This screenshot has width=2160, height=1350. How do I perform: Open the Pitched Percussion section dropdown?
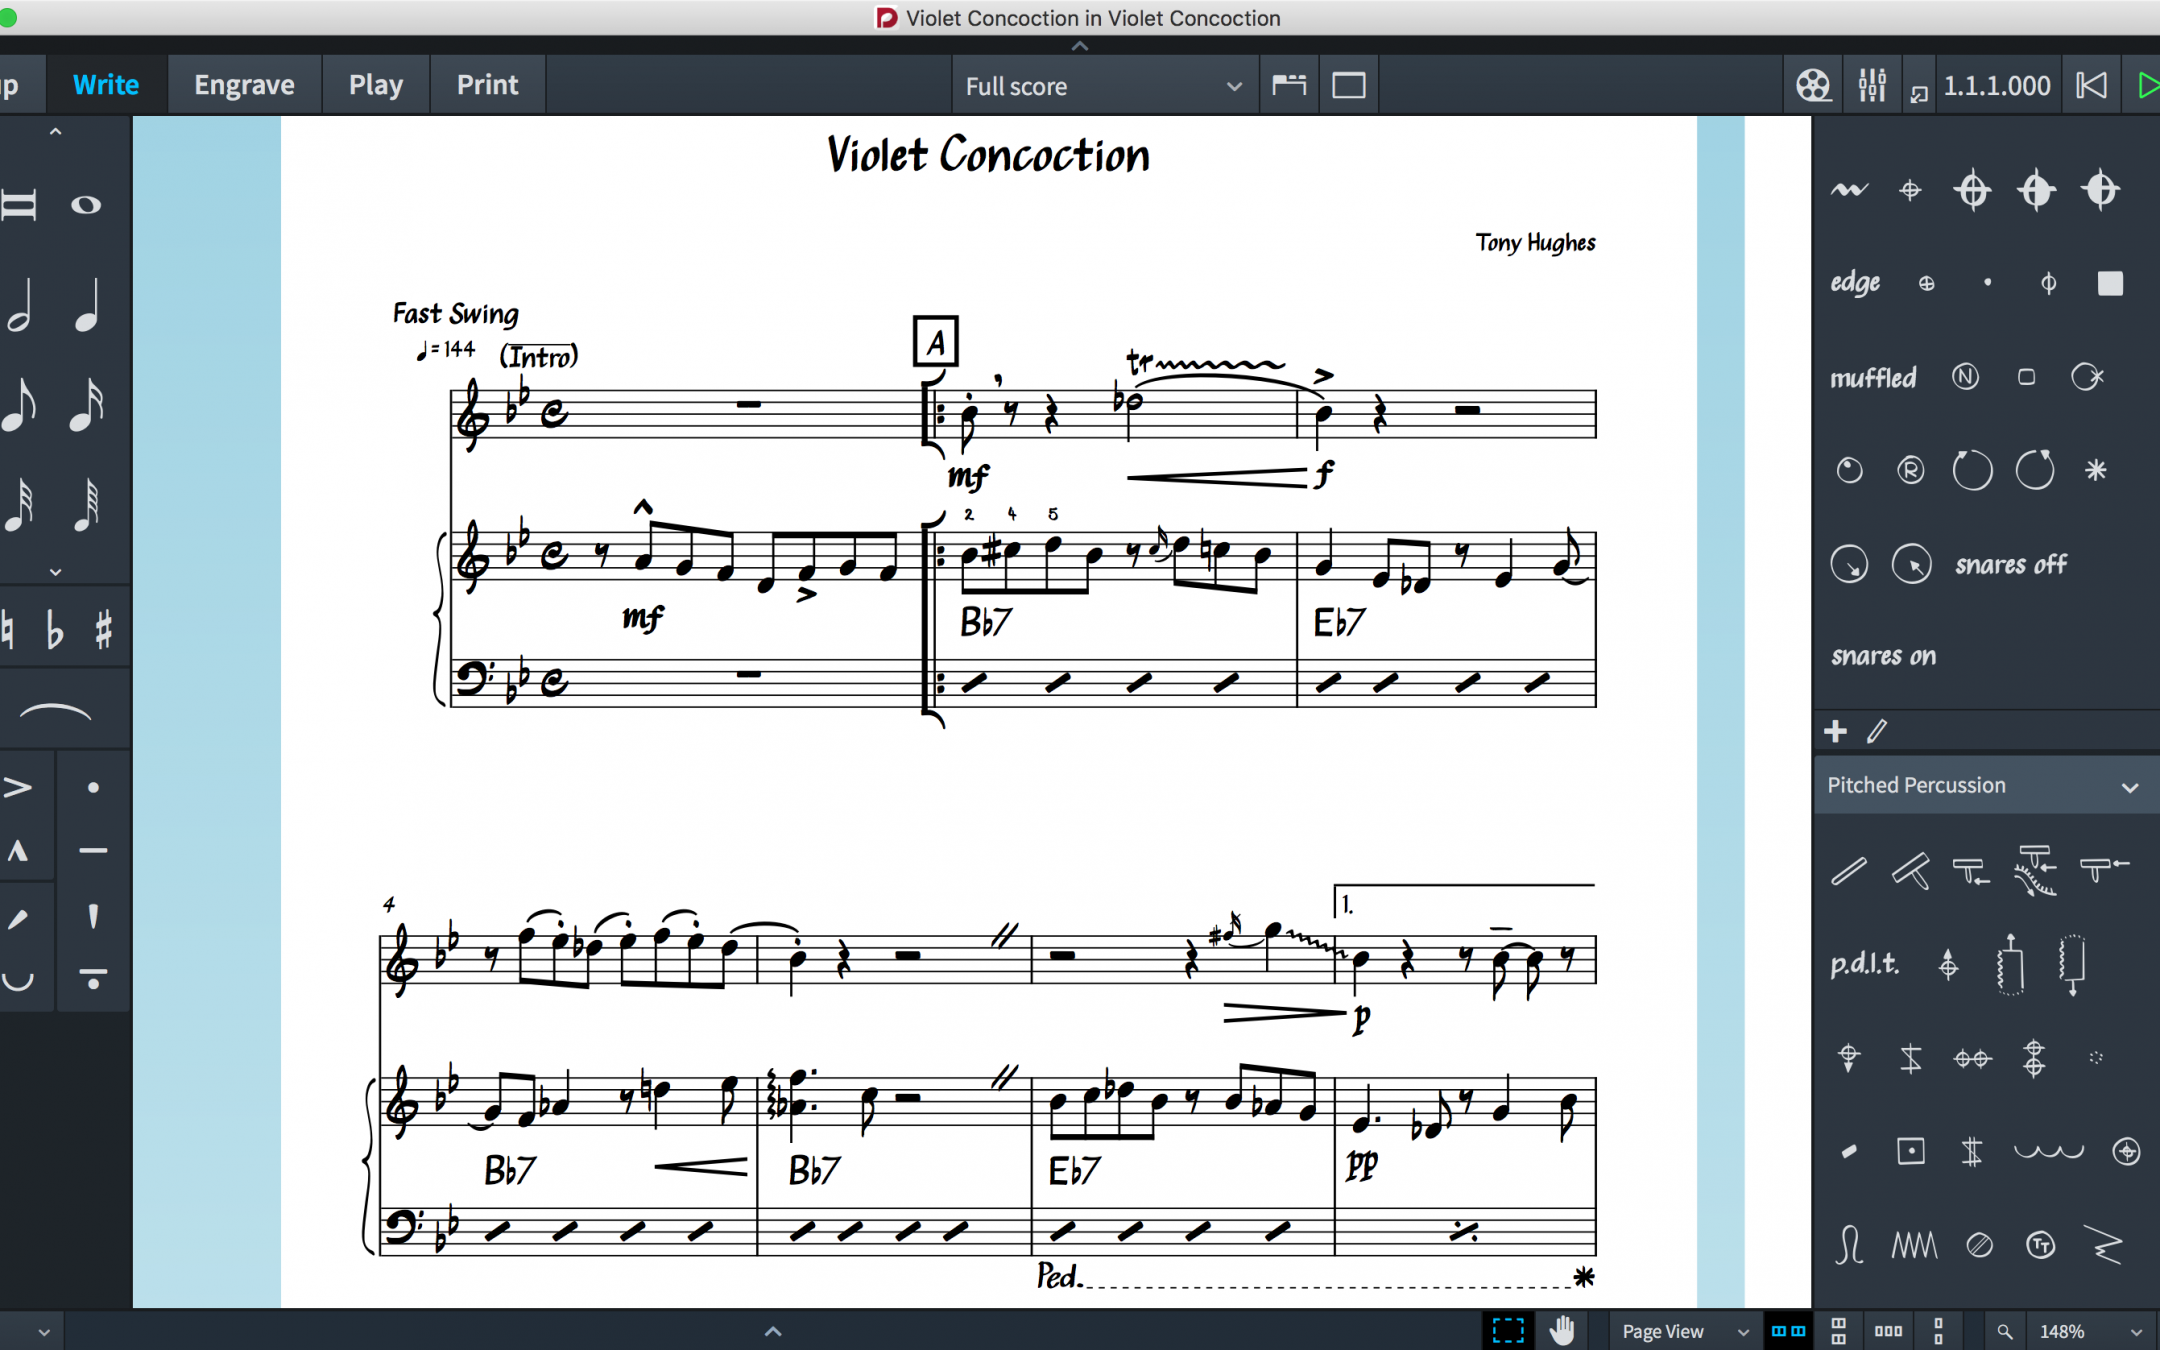1985,786
